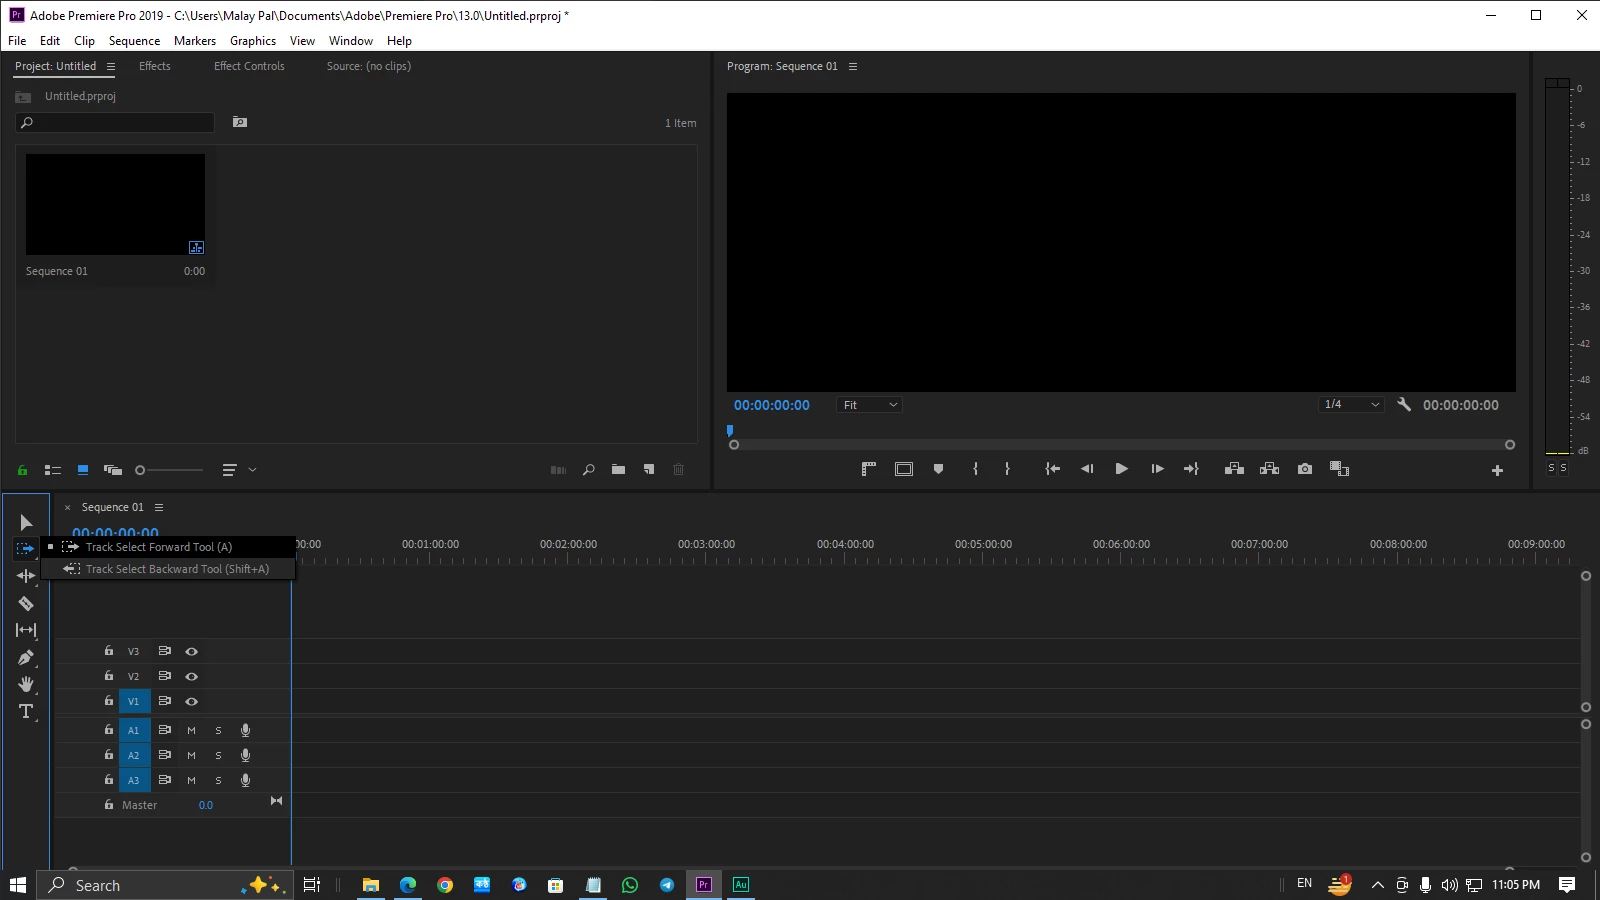
Task: Step back one frame
Action: point(1087,469)
